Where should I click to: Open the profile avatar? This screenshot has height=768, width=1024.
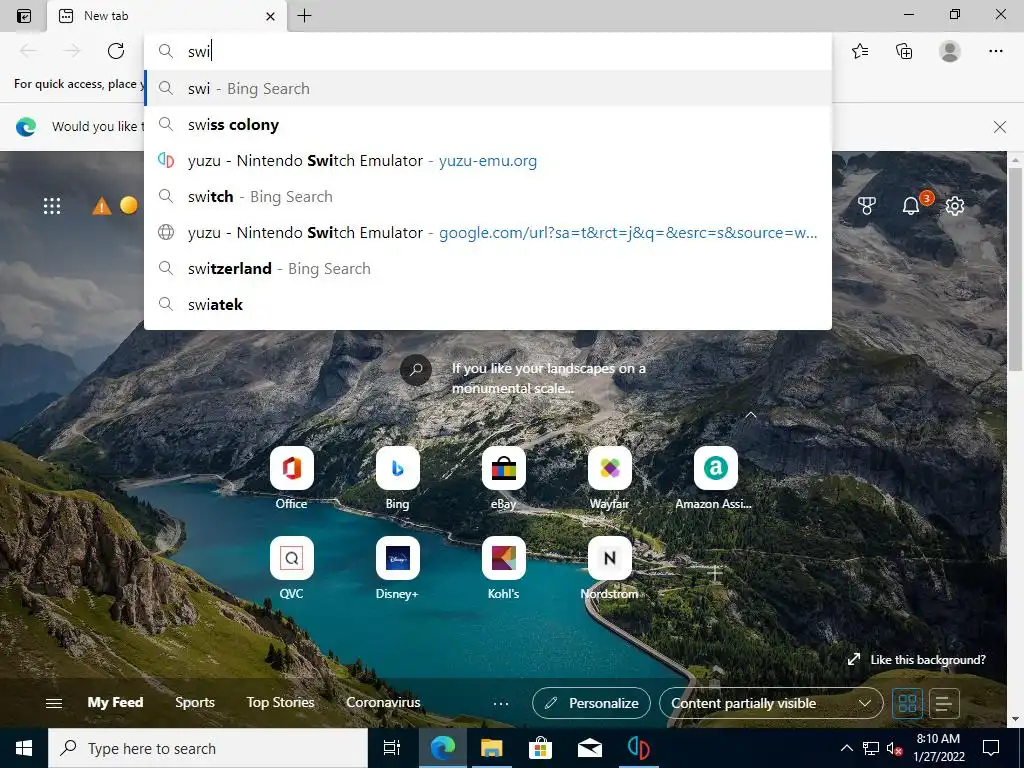[x=950, y=51]
